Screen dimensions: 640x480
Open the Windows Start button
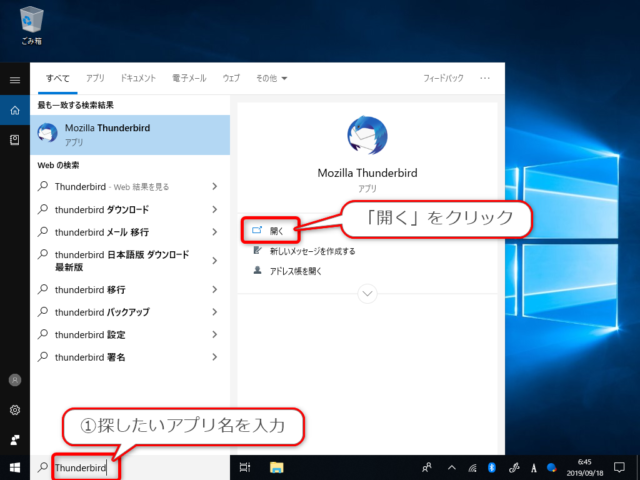click(x=15, y=467)
